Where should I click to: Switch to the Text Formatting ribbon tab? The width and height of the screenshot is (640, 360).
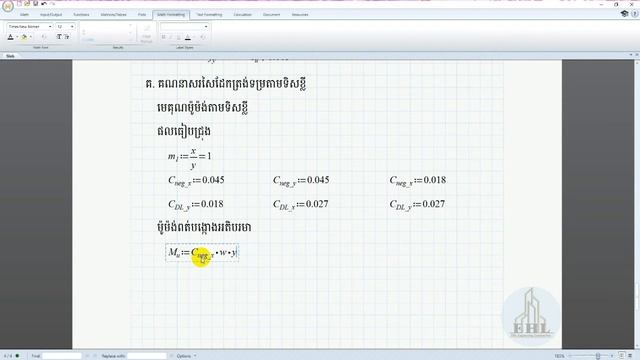(209, 15)
